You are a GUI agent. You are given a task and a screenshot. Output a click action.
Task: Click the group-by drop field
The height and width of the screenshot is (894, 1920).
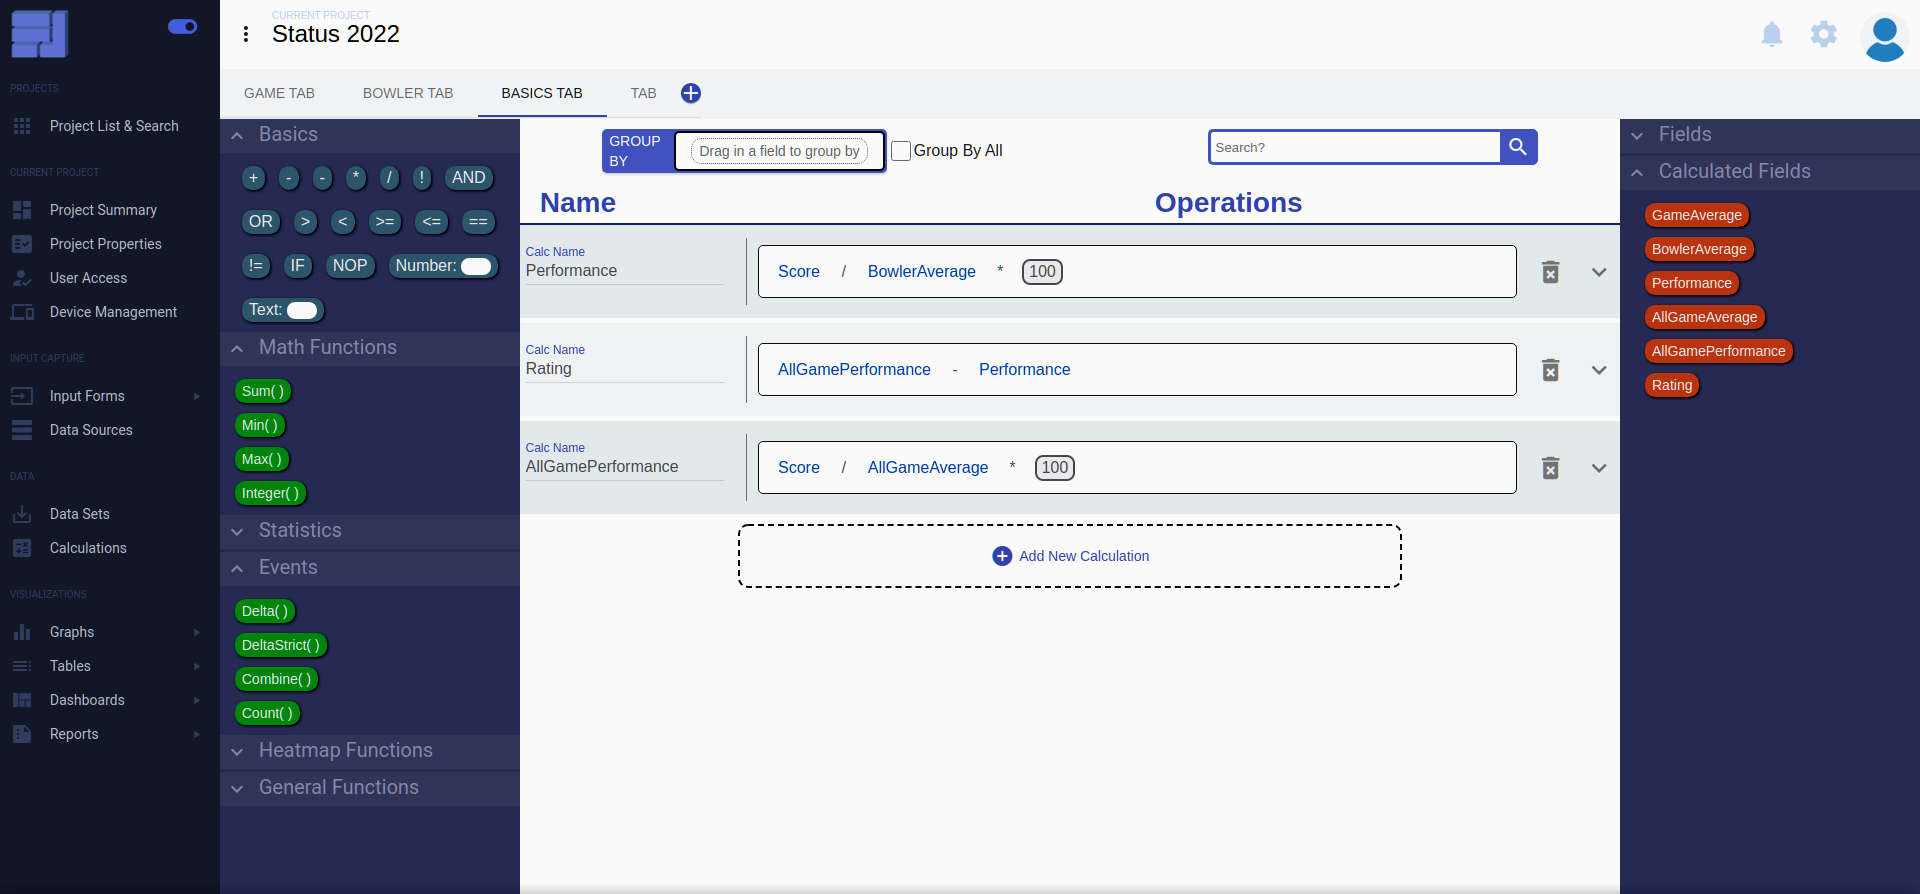[x=779, y=151]
